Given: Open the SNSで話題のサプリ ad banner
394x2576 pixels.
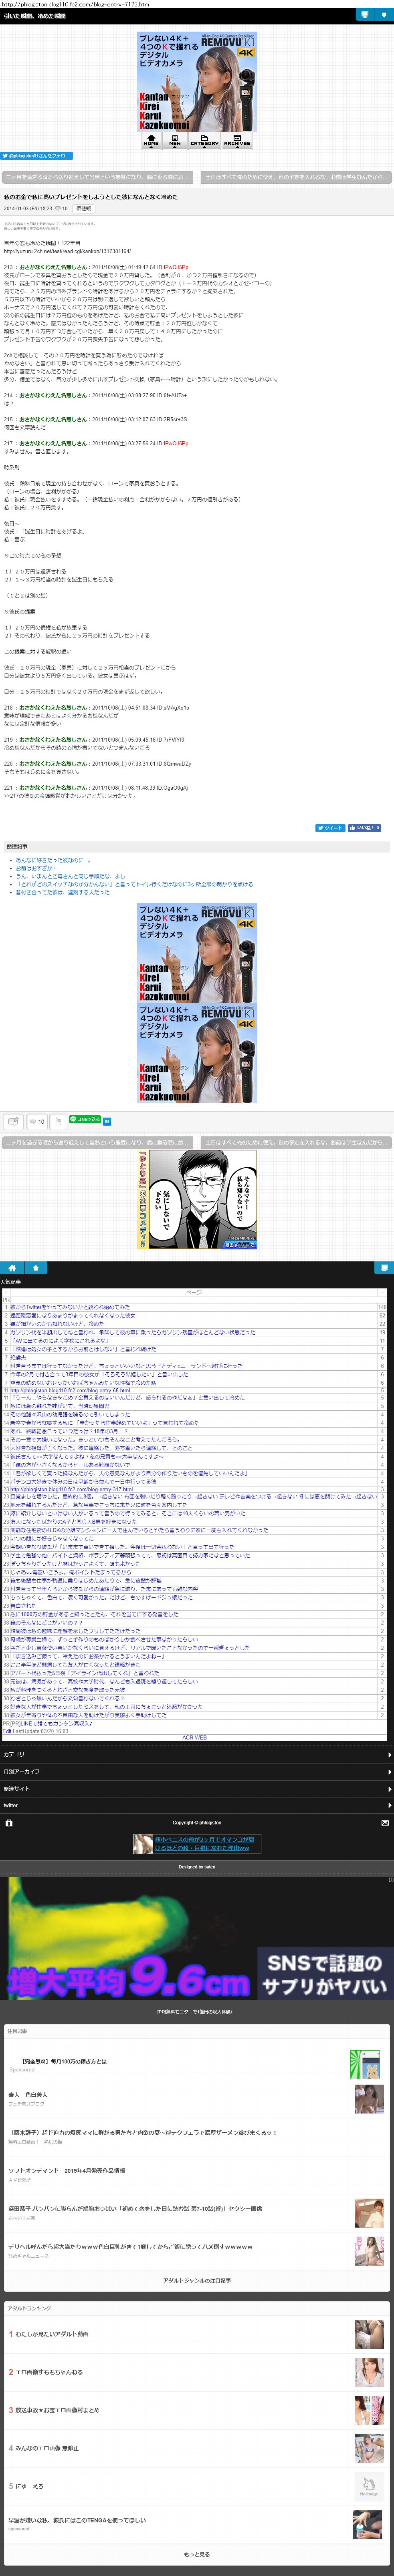Looking at the screenshot, I should 197,1939.
